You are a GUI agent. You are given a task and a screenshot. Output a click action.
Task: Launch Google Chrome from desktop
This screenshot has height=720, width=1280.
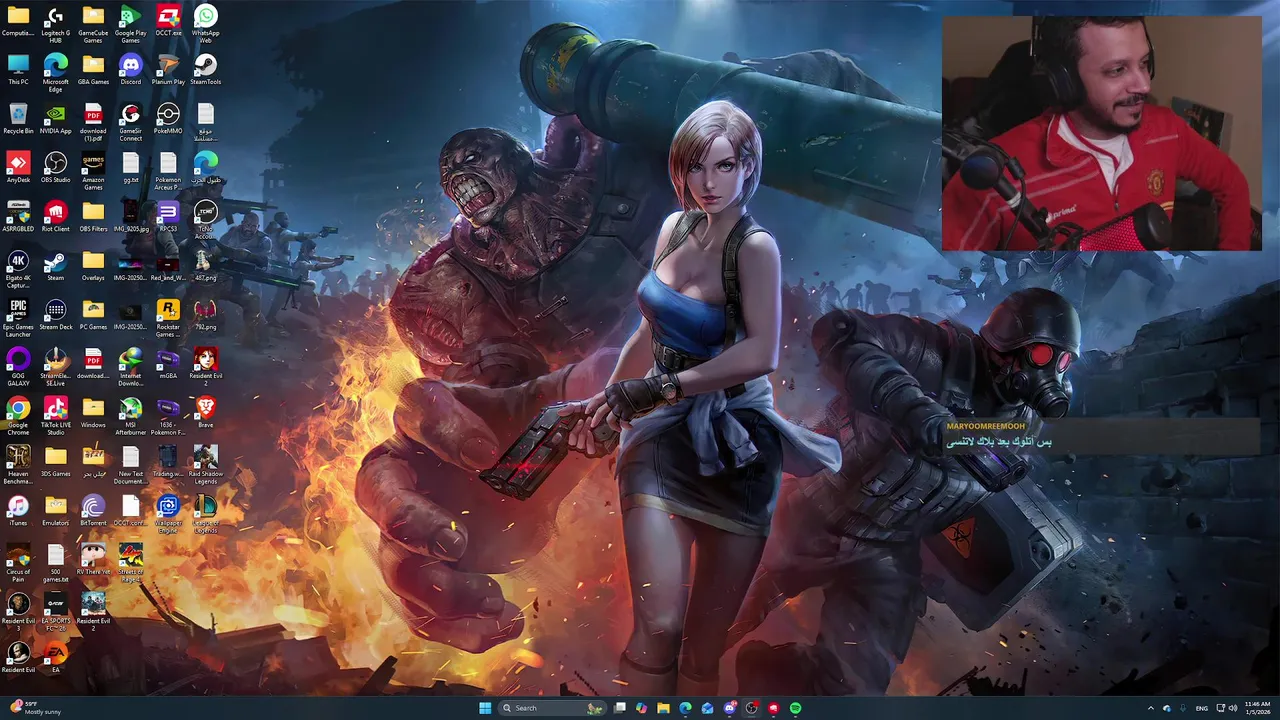point(18,415)
